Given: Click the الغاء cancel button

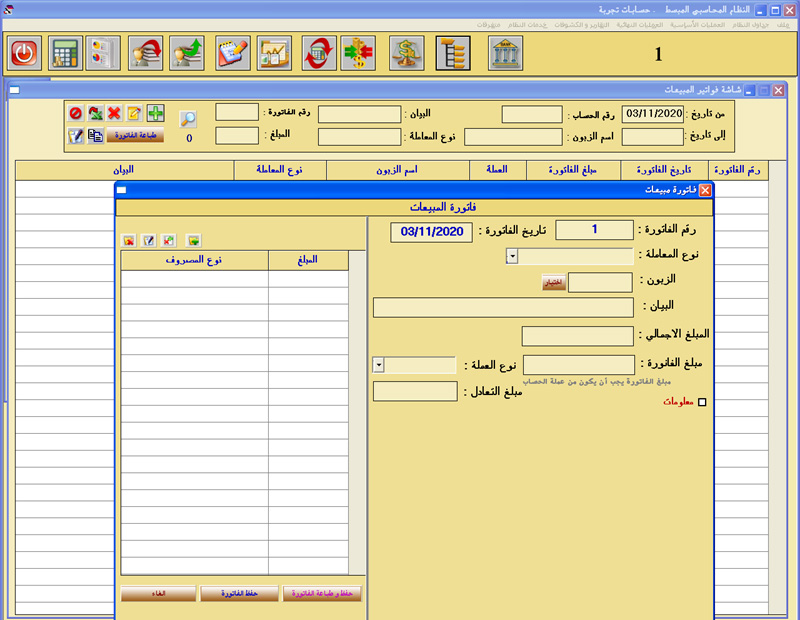Looking at the screenshot, I should click(x=158, y=594).
